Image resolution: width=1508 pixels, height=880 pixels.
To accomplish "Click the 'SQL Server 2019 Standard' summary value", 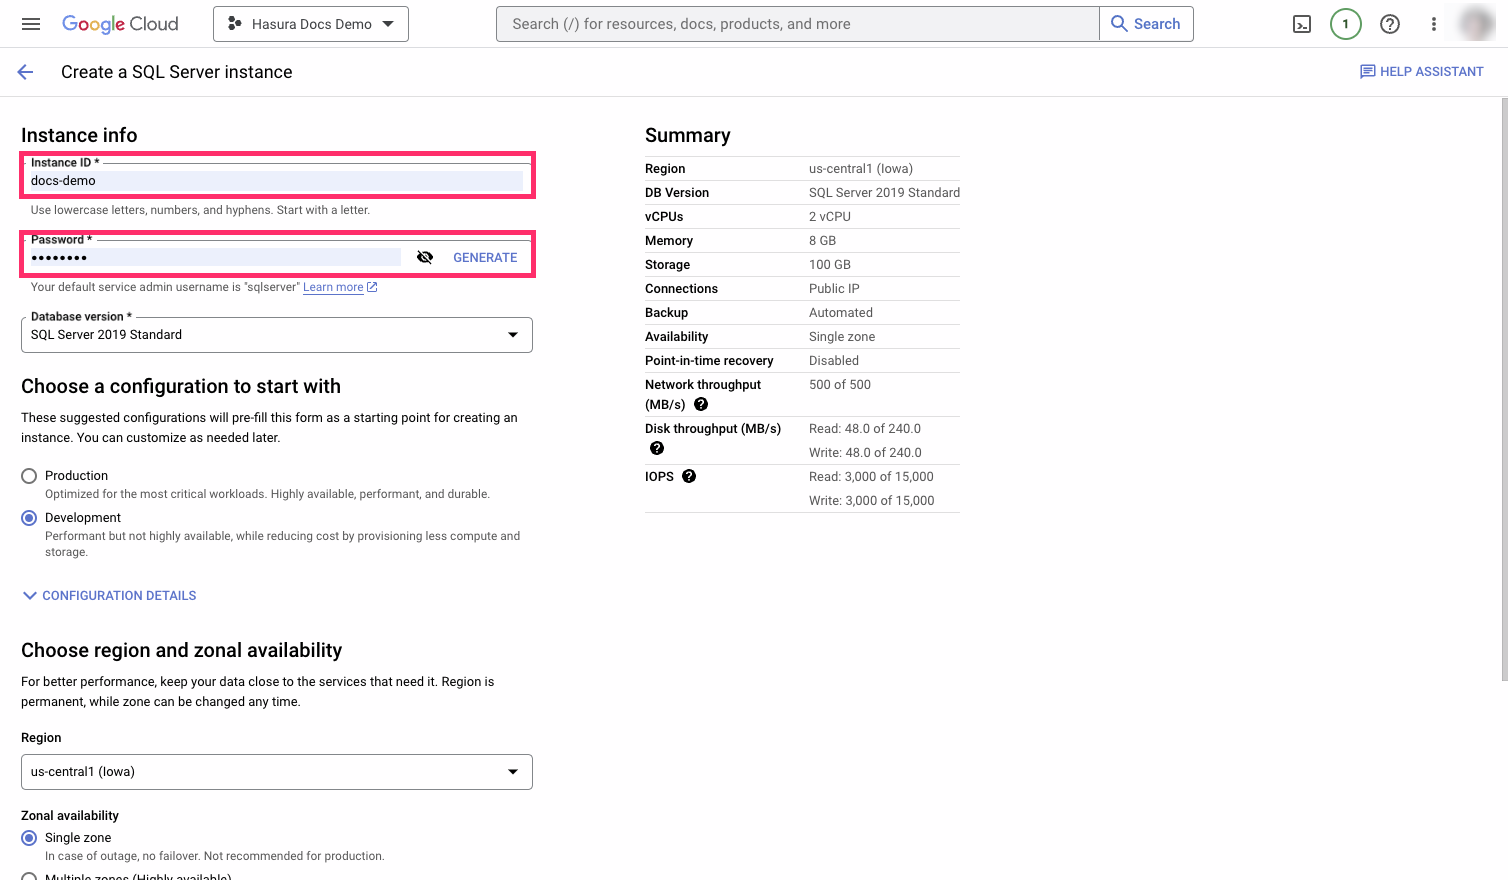I will tap(884, 193).
